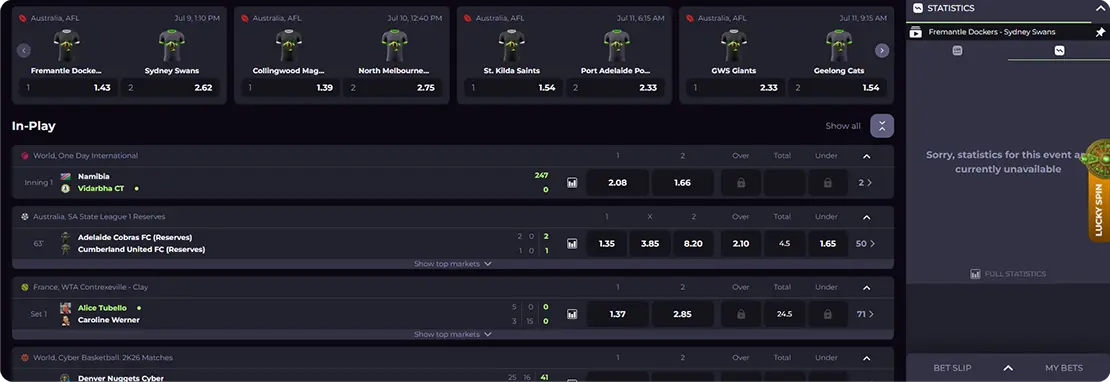This screenshot has height=382, width=1110.
Task: Collapse Australia SA State League section
Action: (866, 217)
